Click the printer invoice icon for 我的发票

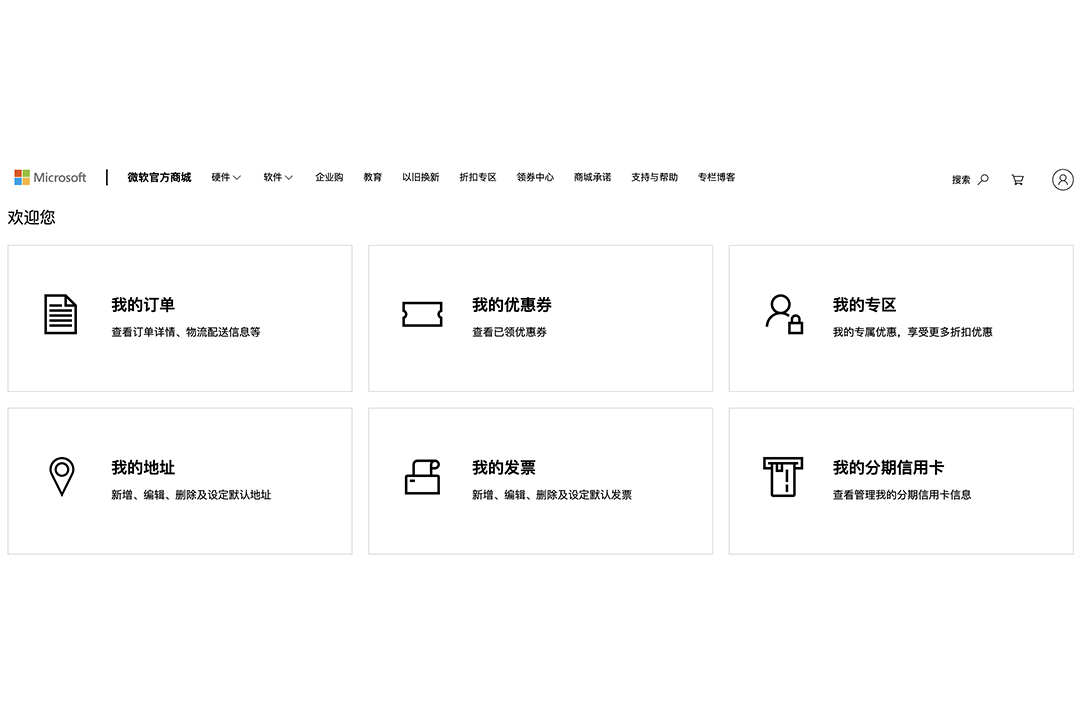[422, 476]
